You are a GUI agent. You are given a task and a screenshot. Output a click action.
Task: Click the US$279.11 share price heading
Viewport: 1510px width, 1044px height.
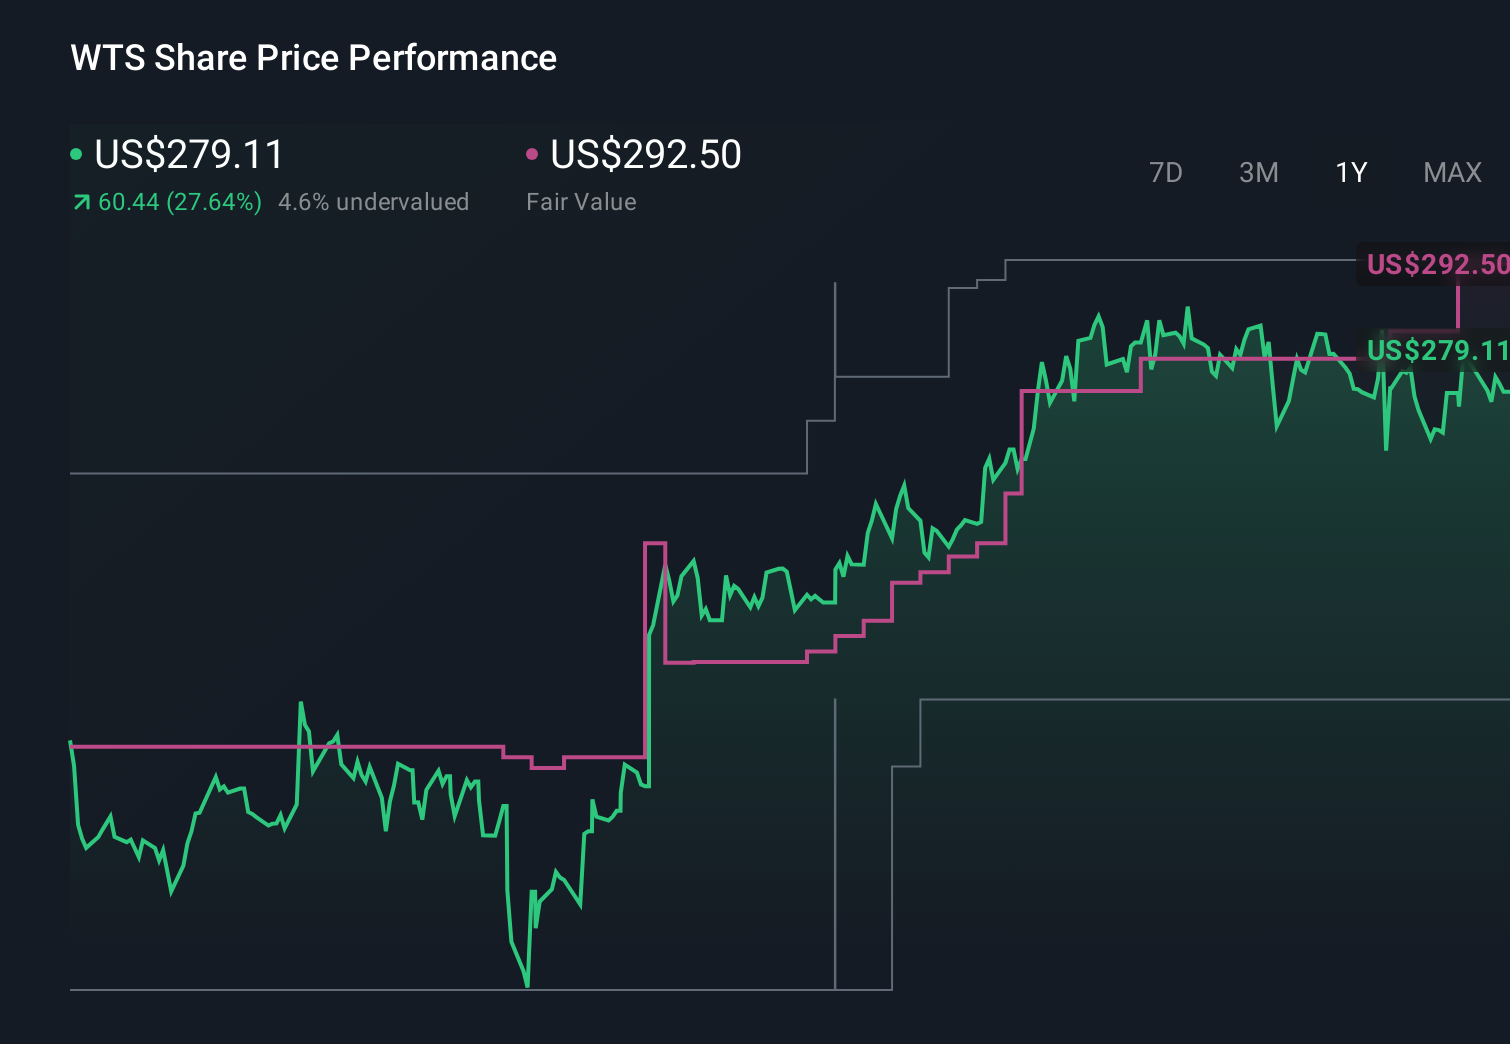tap(189, 155)
